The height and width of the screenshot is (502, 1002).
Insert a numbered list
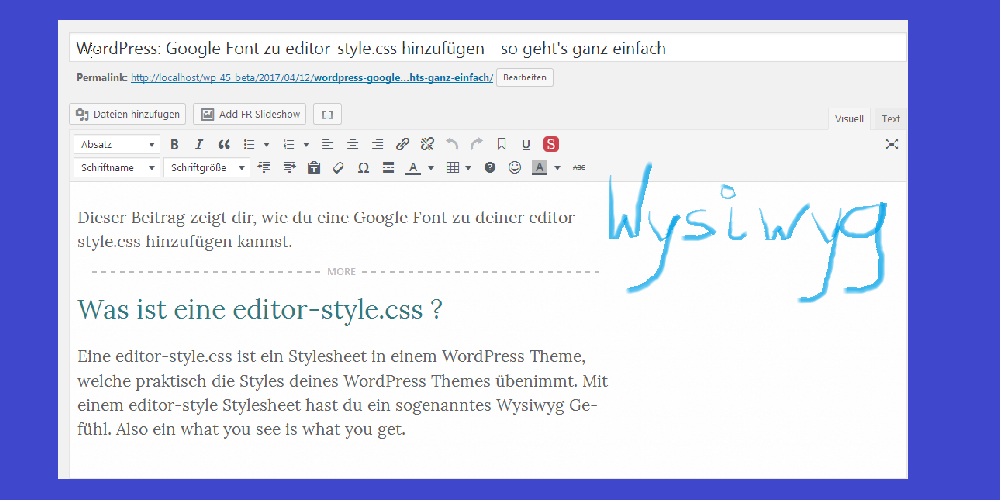289,144
